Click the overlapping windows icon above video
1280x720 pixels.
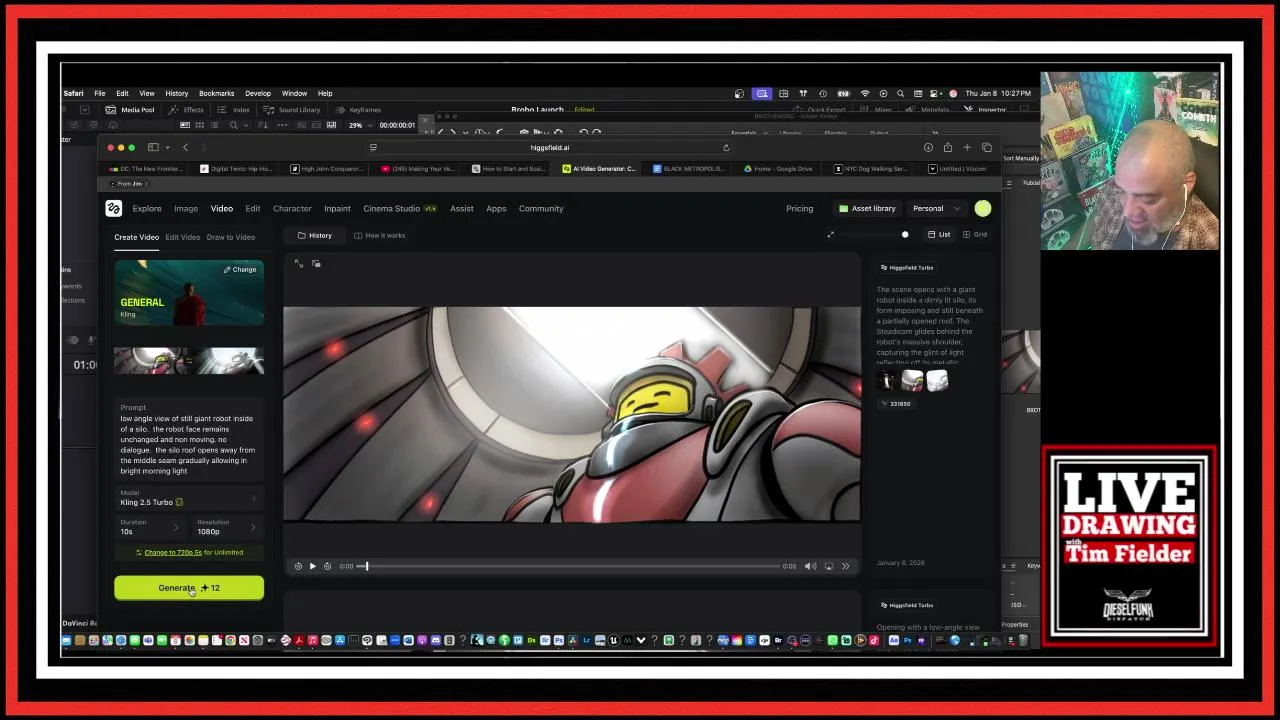[316, 263]
